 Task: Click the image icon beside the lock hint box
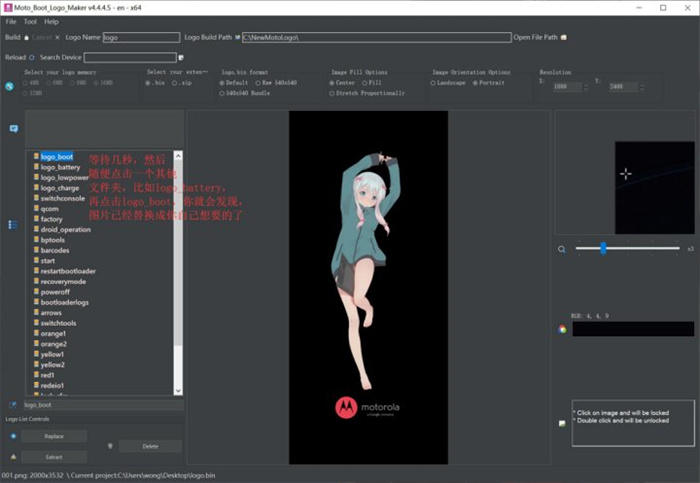[562, 423]
